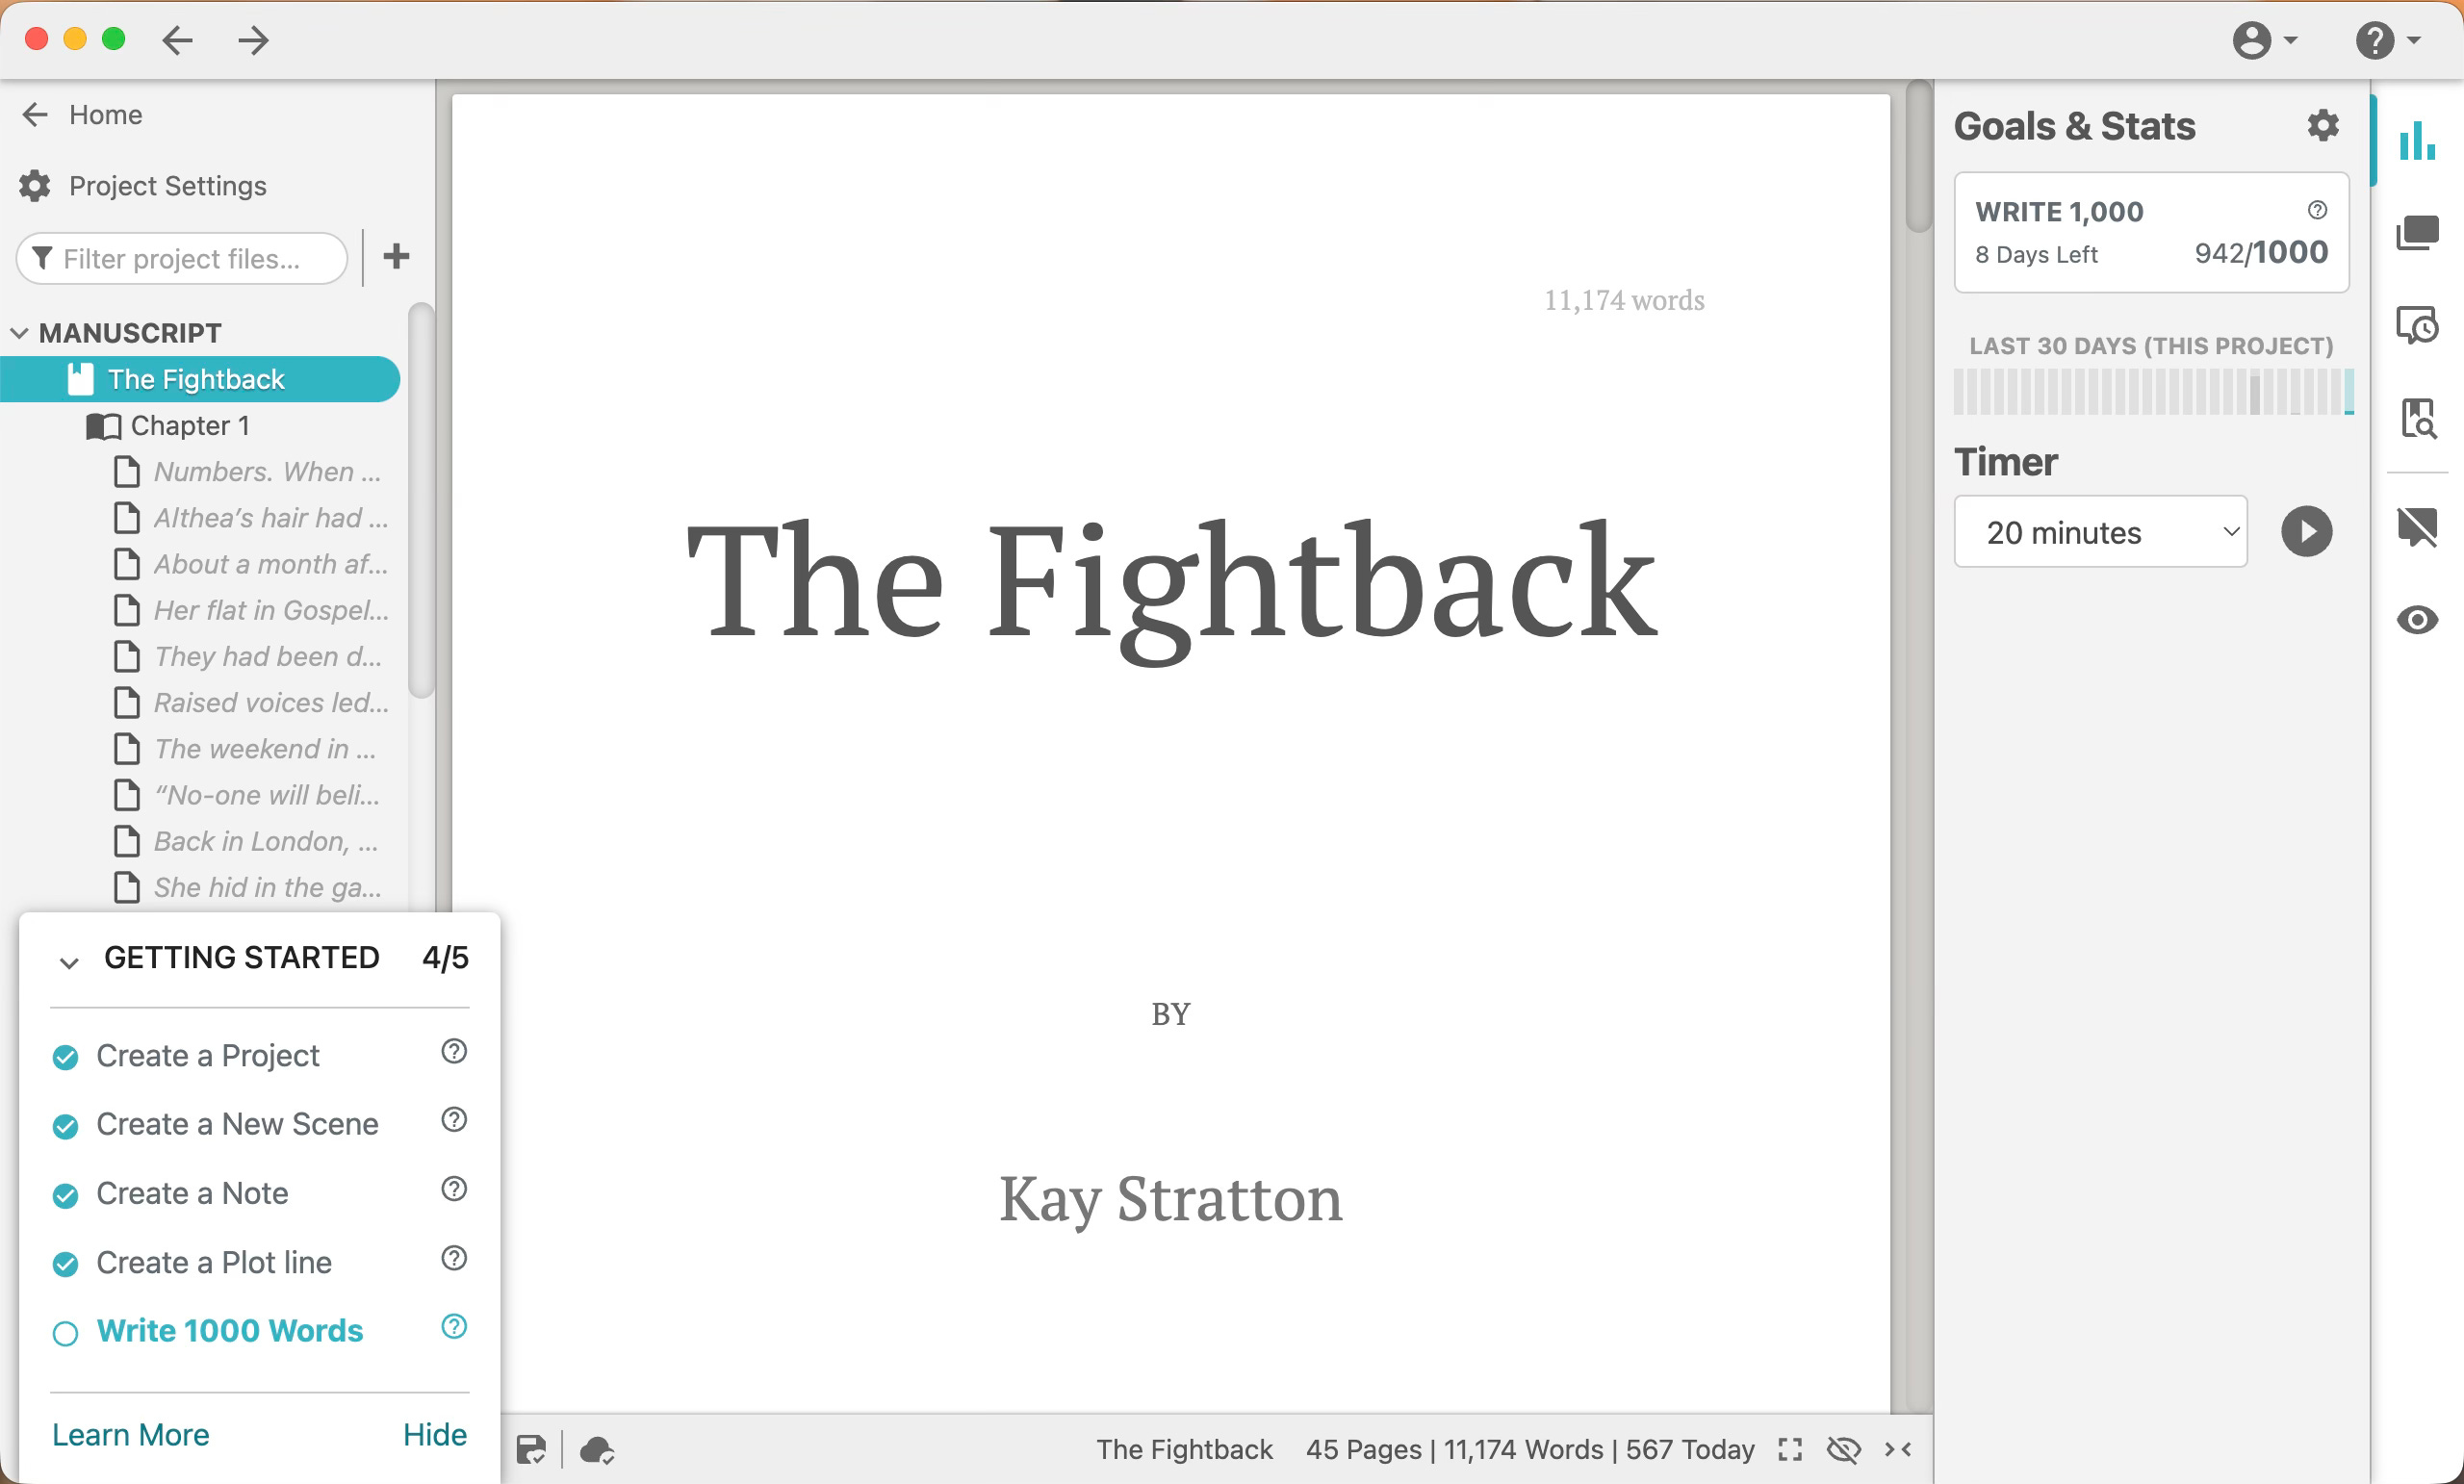
Task: Click the hide comments icon in right sidebar
Action: coord(2416,526)
